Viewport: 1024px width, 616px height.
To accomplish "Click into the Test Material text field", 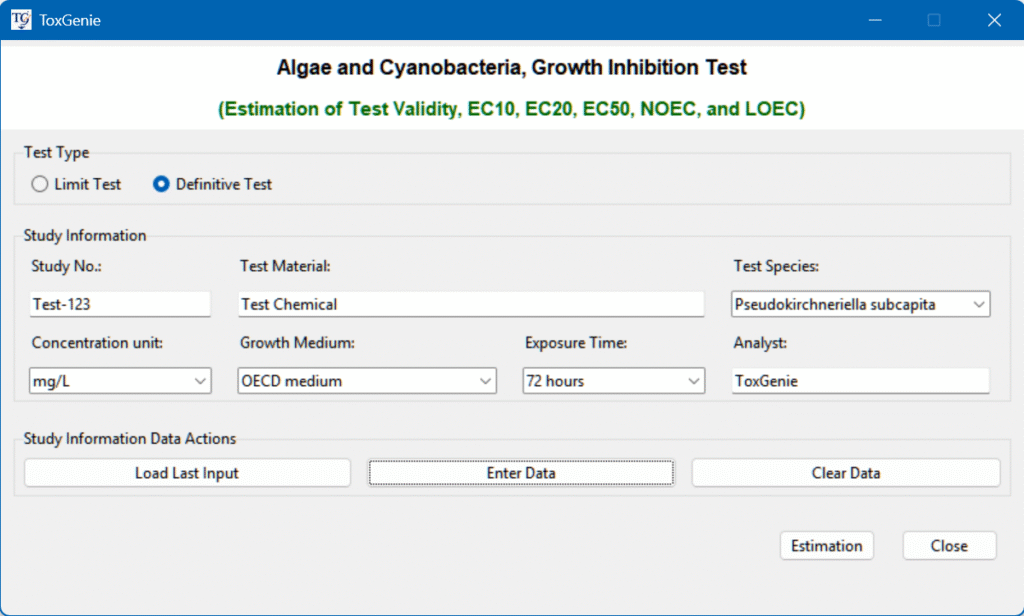I will (x=471, y=304).
